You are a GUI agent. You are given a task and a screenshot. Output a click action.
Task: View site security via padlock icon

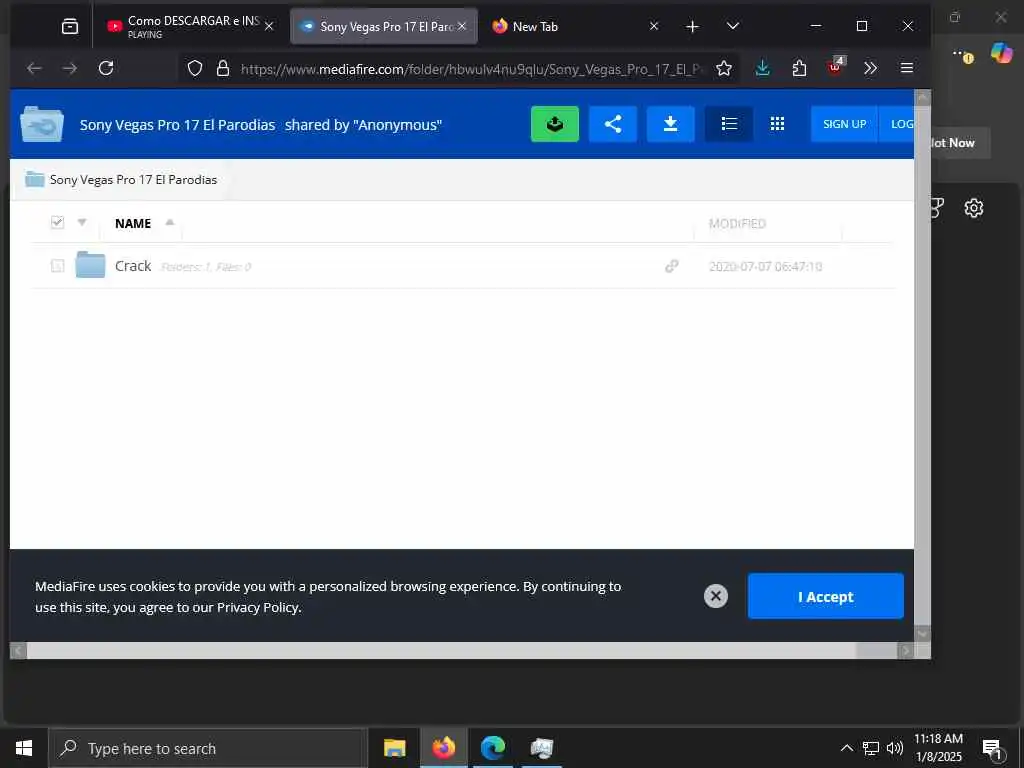[223, 69]
